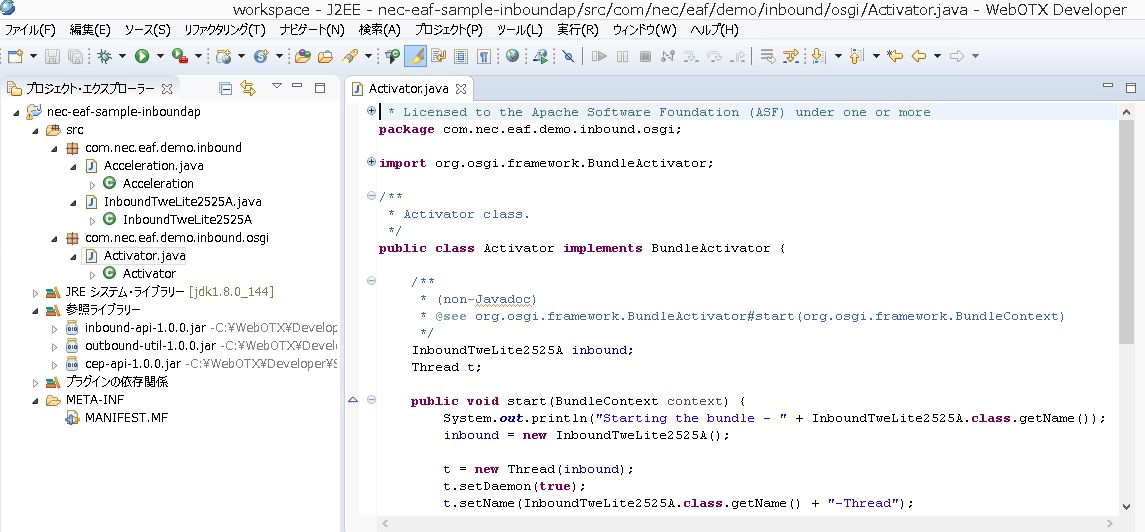Fold the start method with its collapse marker
Screen dimensions: 1145x532
371,401
